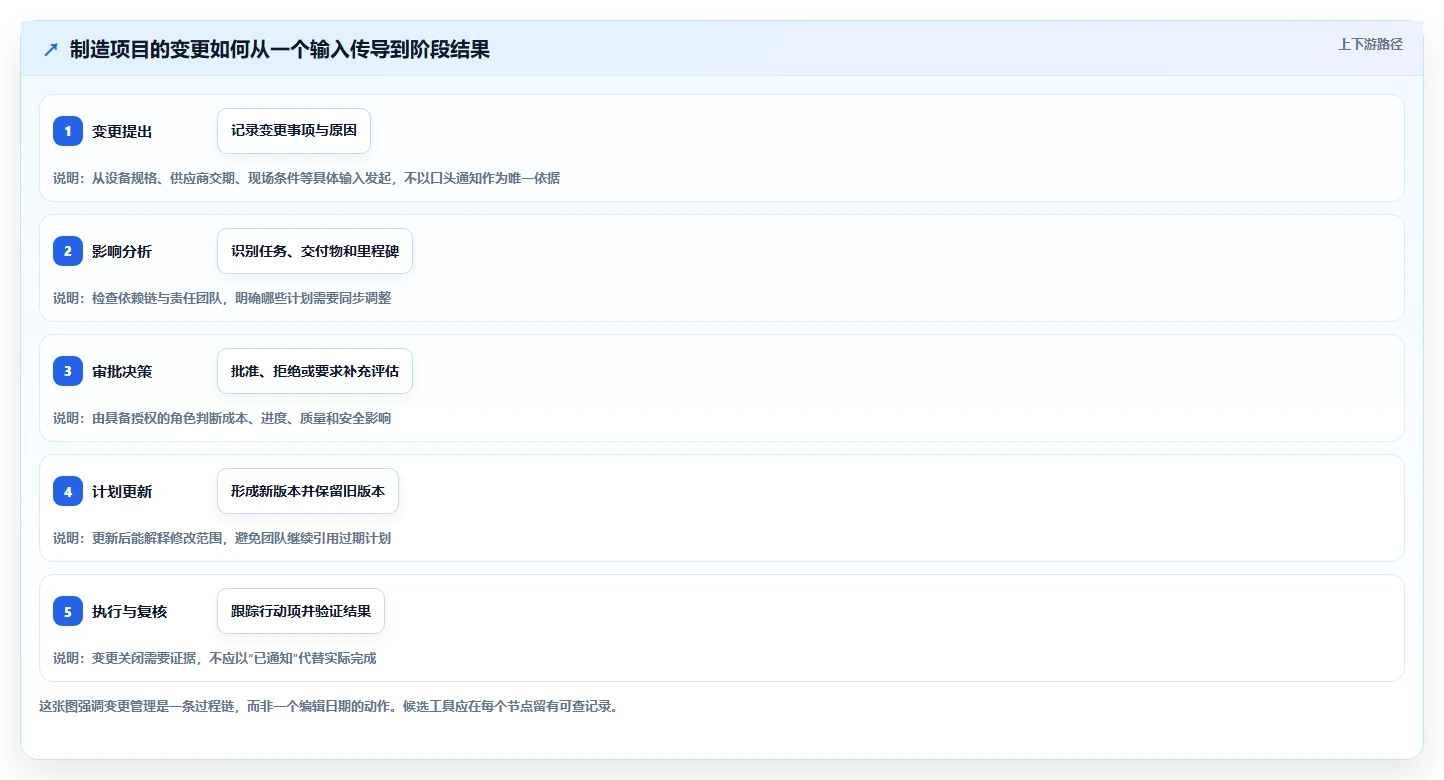Click the 上下游路径 label

[x=1371, y=44]
